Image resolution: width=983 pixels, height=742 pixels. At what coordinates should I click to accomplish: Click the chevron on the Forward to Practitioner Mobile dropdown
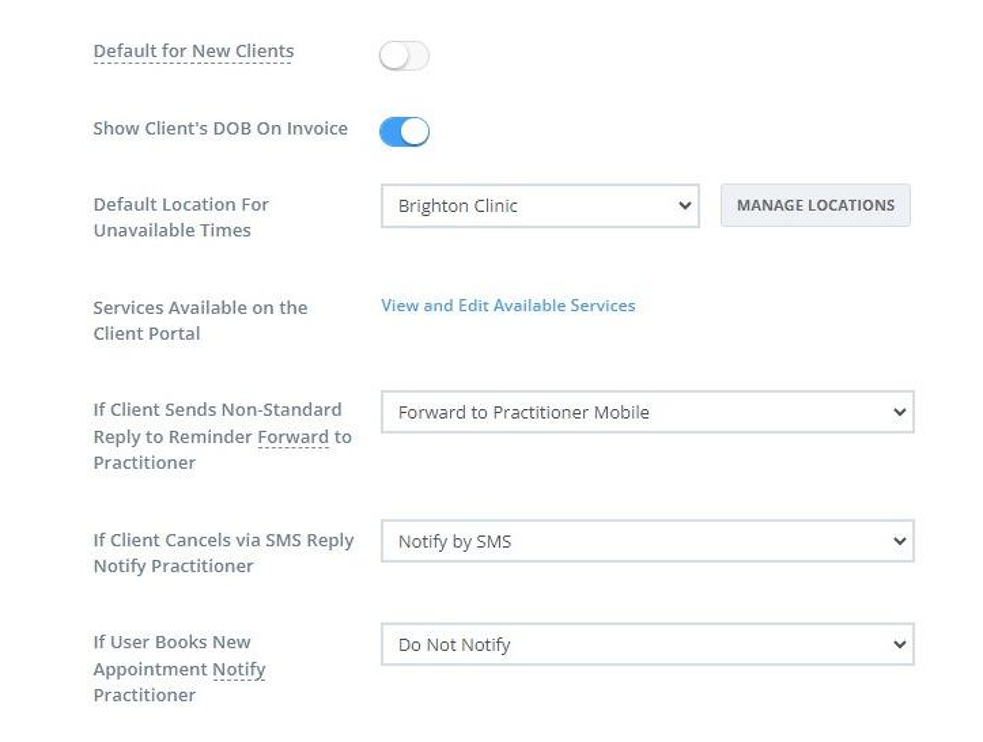coord(899,412)
